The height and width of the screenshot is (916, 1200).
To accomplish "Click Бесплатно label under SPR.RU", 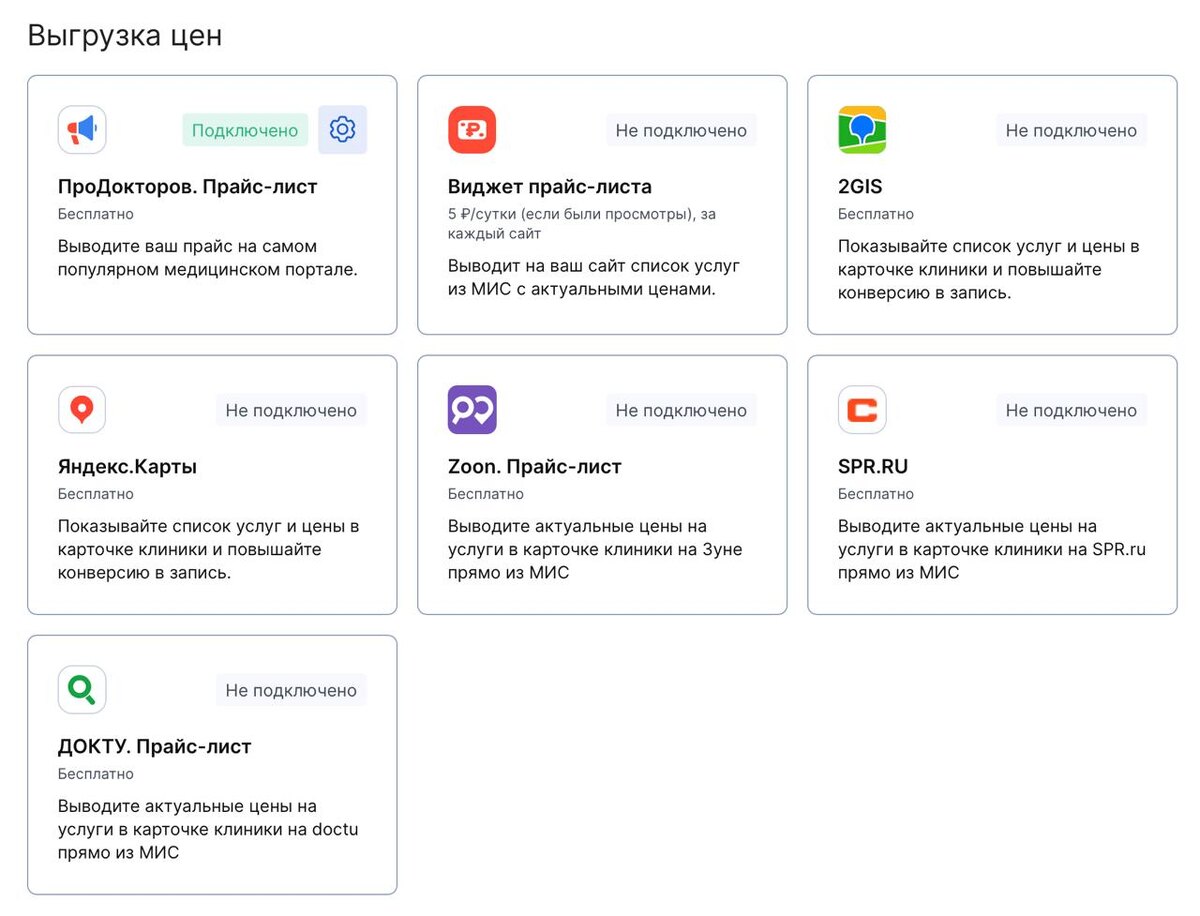I will coord(876,494).
